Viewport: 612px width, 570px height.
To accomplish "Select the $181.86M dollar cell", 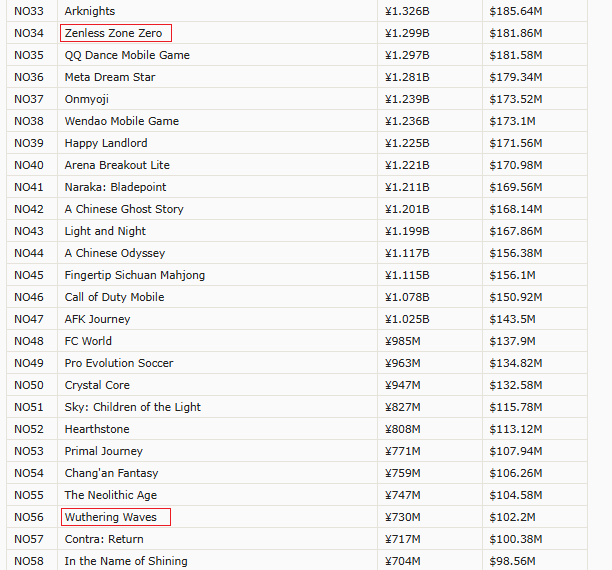I will point(516,33).
